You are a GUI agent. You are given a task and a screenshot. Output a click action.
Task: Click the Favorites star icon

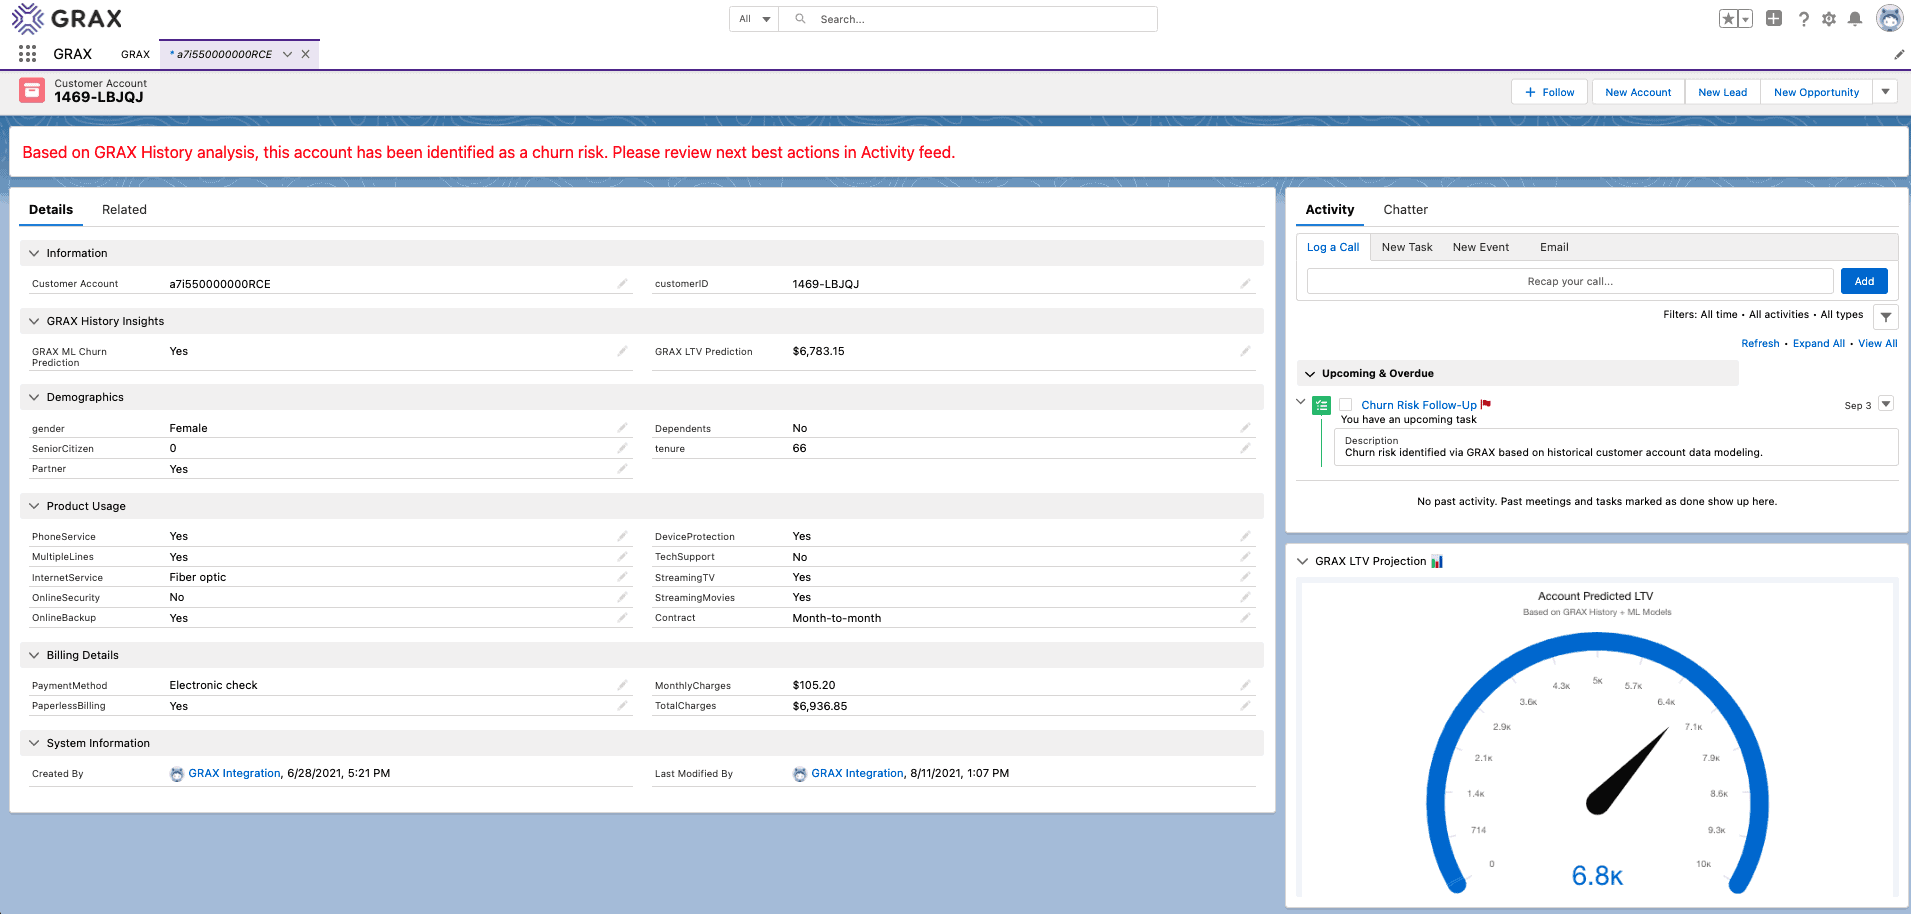point(1728,19)
